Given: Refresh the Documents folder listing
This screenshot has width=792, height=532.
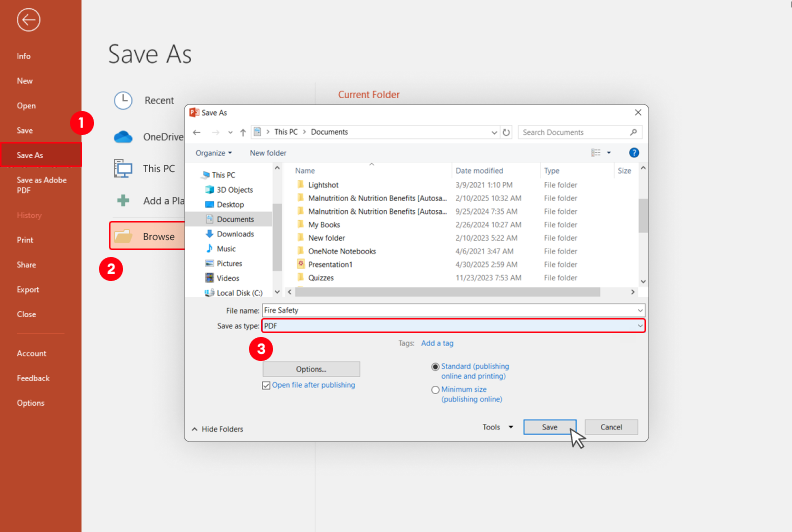Looking at the screenshot, I should (x=506, y=132).
